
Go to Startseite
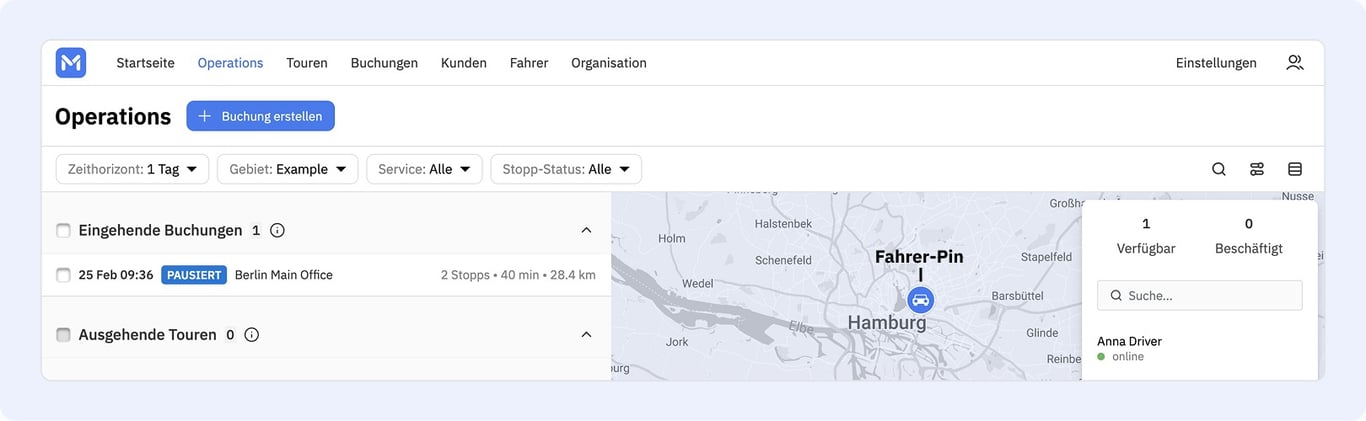pos(145,63)
